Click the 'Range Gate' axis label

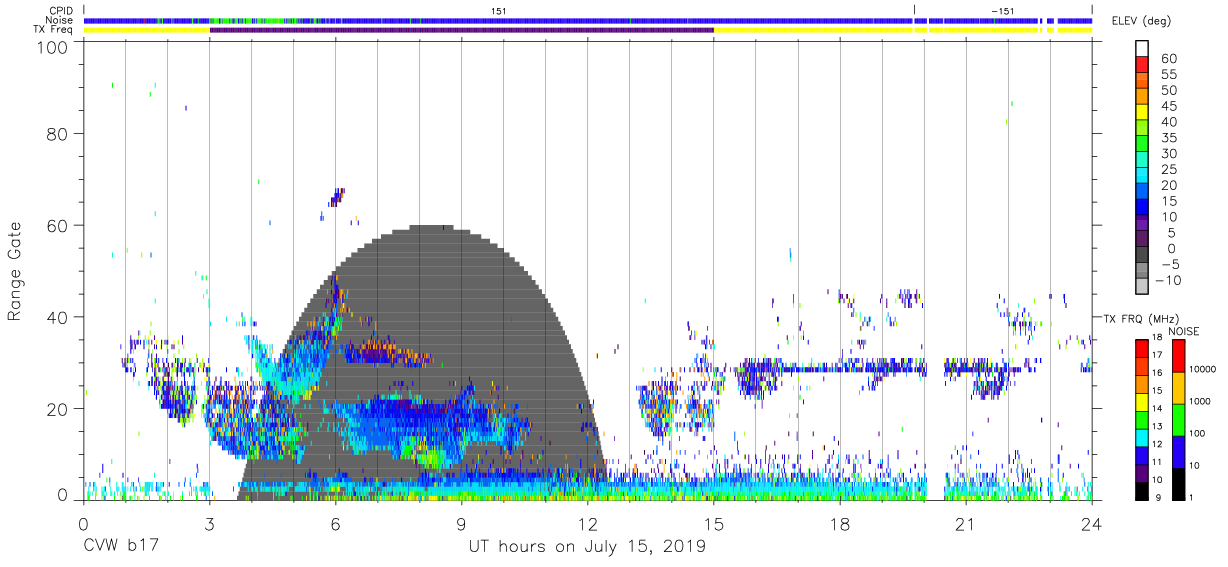point(15,271)
